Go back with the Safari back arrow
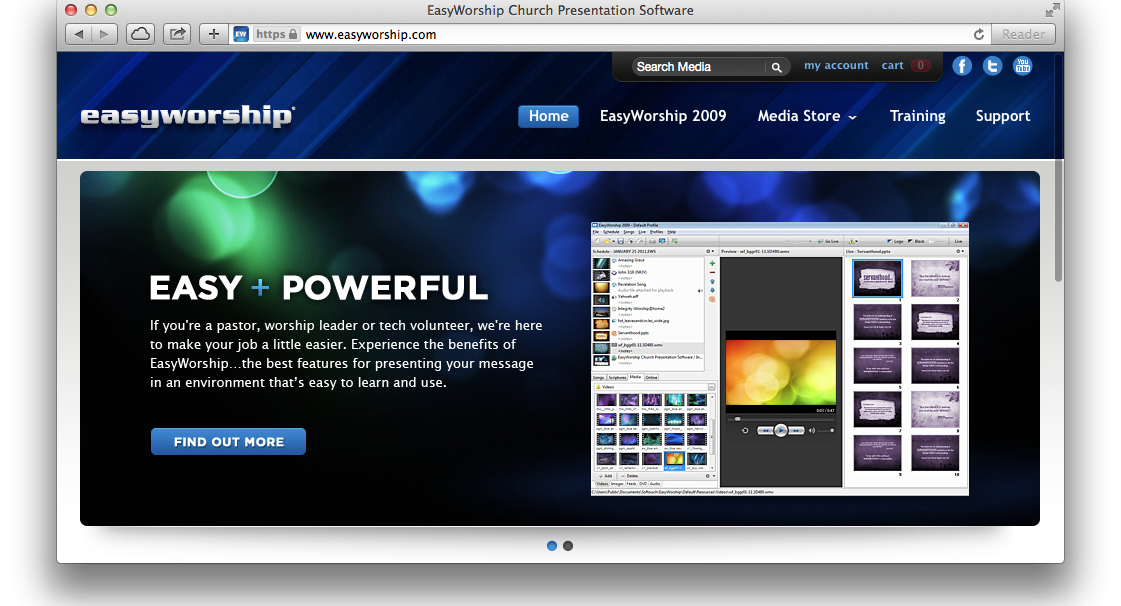The width and height of the screenshot is (1121, 606). [79, 34]
